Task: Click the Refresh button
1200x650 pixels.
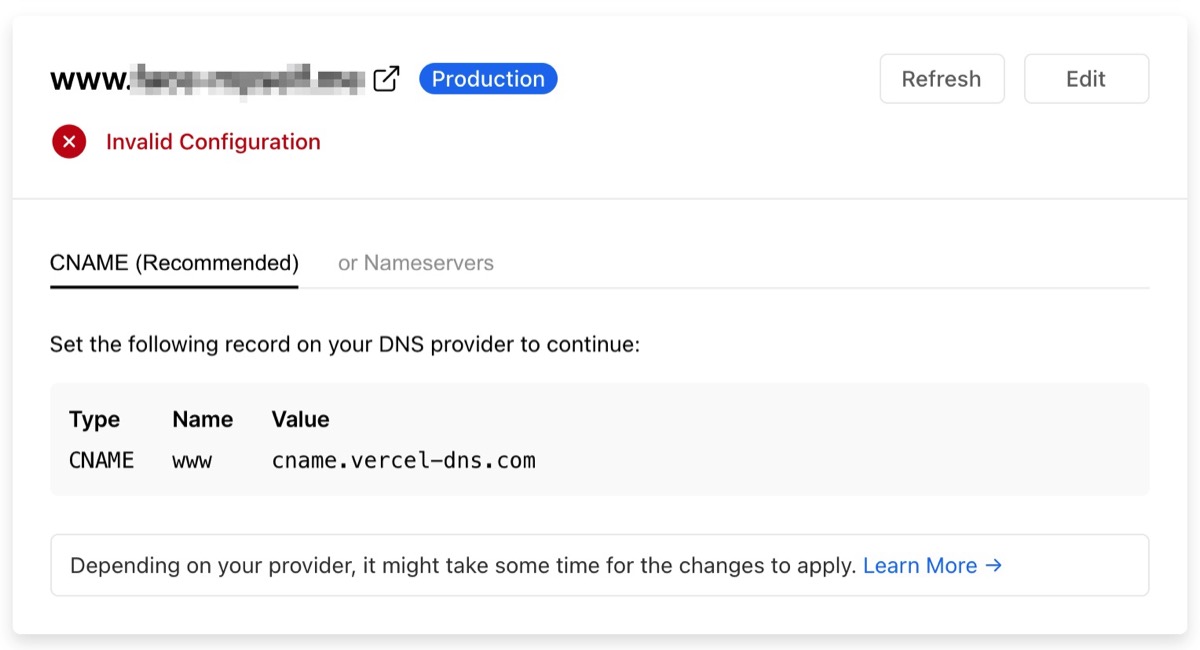Action: coord(941,78)
